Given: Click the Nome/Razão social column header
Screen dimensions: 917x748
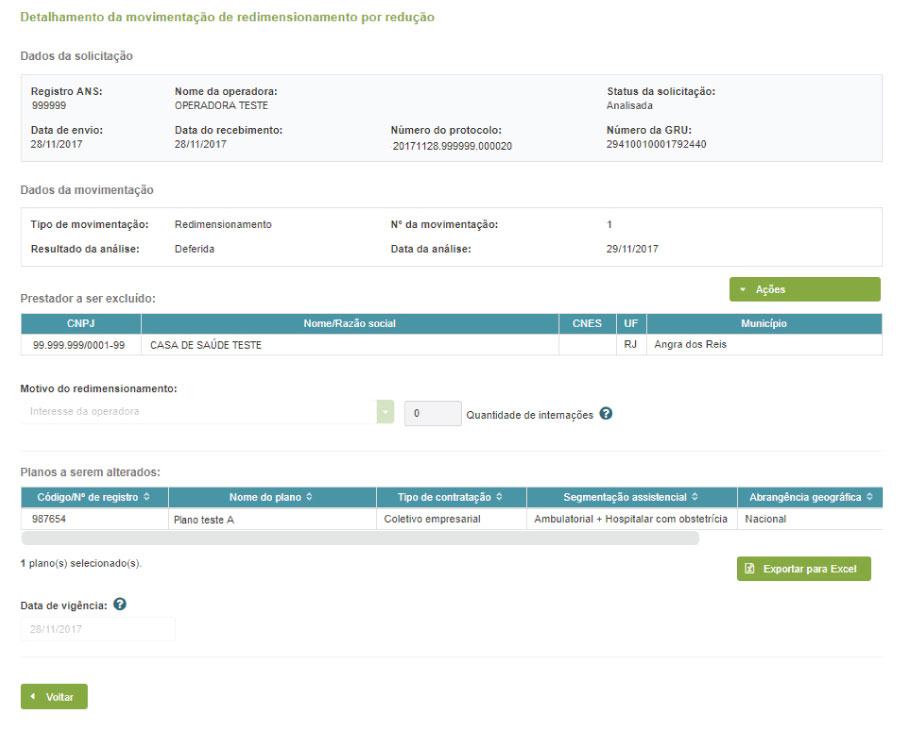Looking at the screenshot, I should coord(350,324).
